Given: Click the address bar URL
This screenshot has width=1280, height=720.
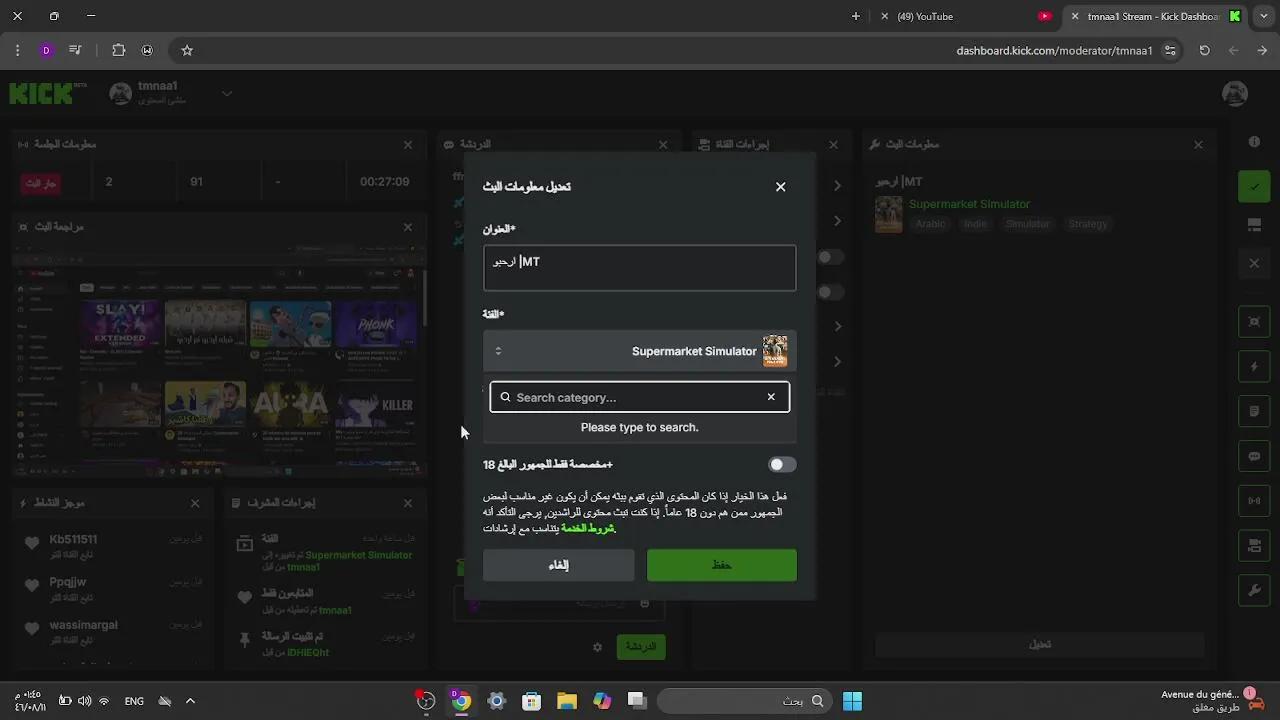Looking at the screenshot, I should (x=1054, y=50).
